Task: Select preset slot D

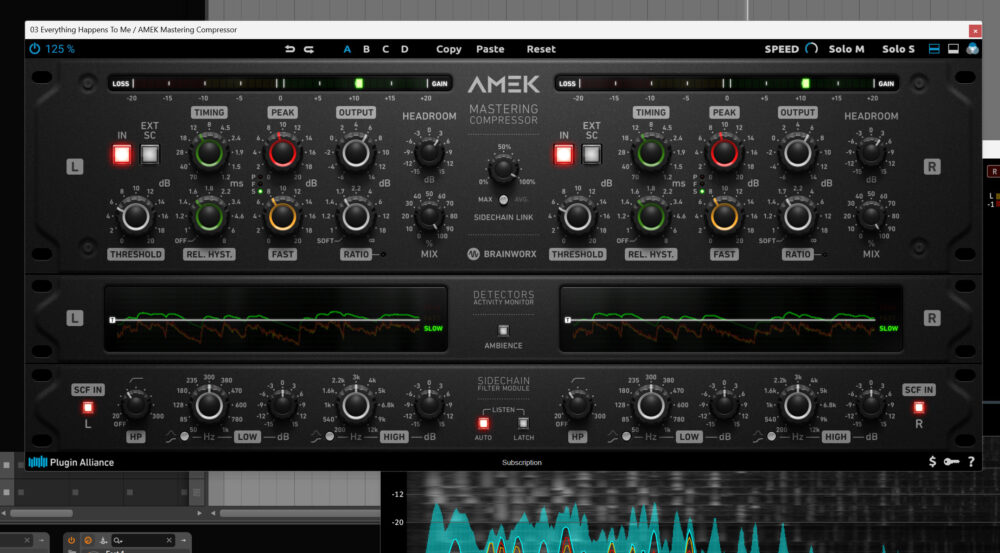Action: click(404, 49)
